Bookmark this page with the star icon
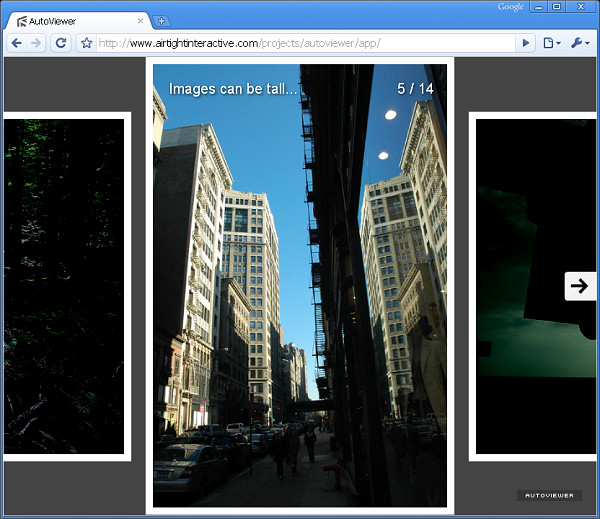600x519 pixels. tap(86, 43)
